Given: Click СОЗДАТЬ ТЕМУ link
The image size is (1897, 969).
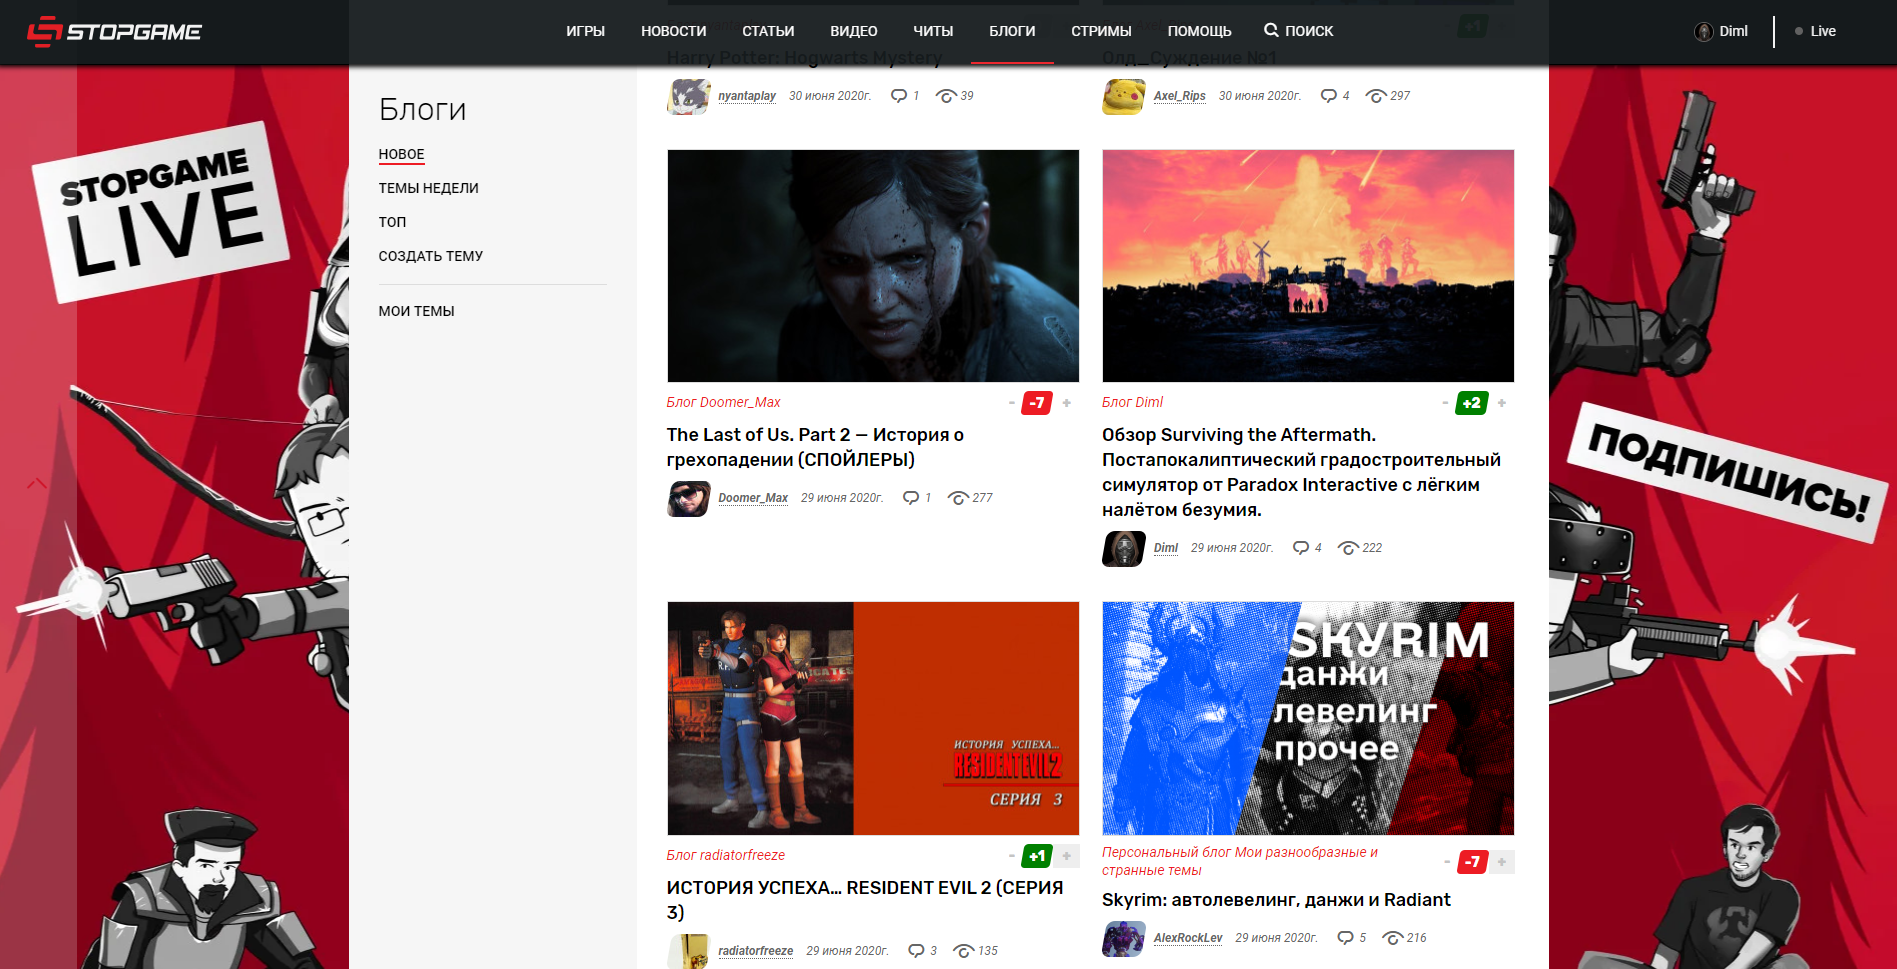Looking at the screenshot, I should (x=430, y=256).
